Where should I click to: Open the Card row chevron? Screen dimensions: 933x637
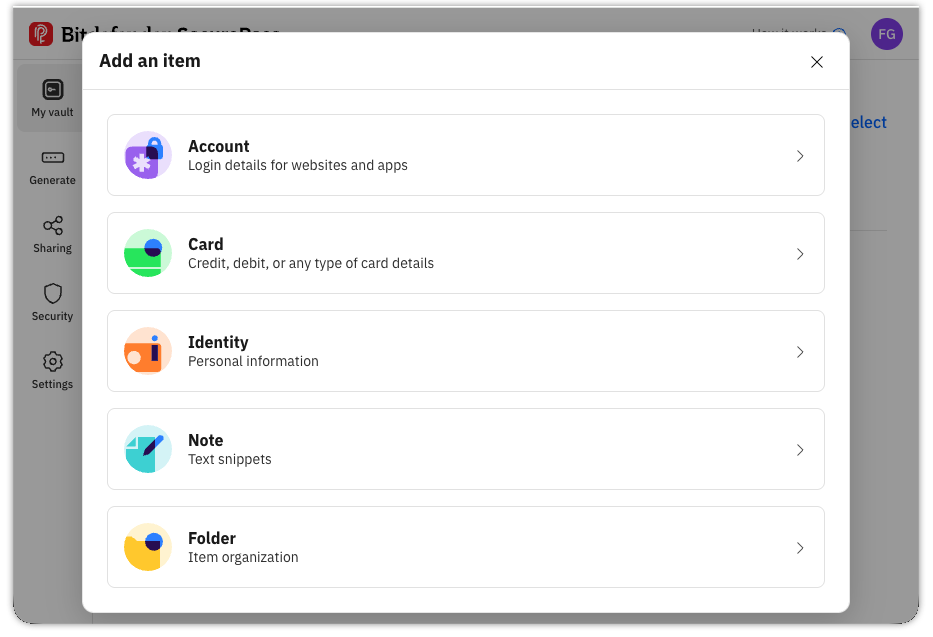800,254
